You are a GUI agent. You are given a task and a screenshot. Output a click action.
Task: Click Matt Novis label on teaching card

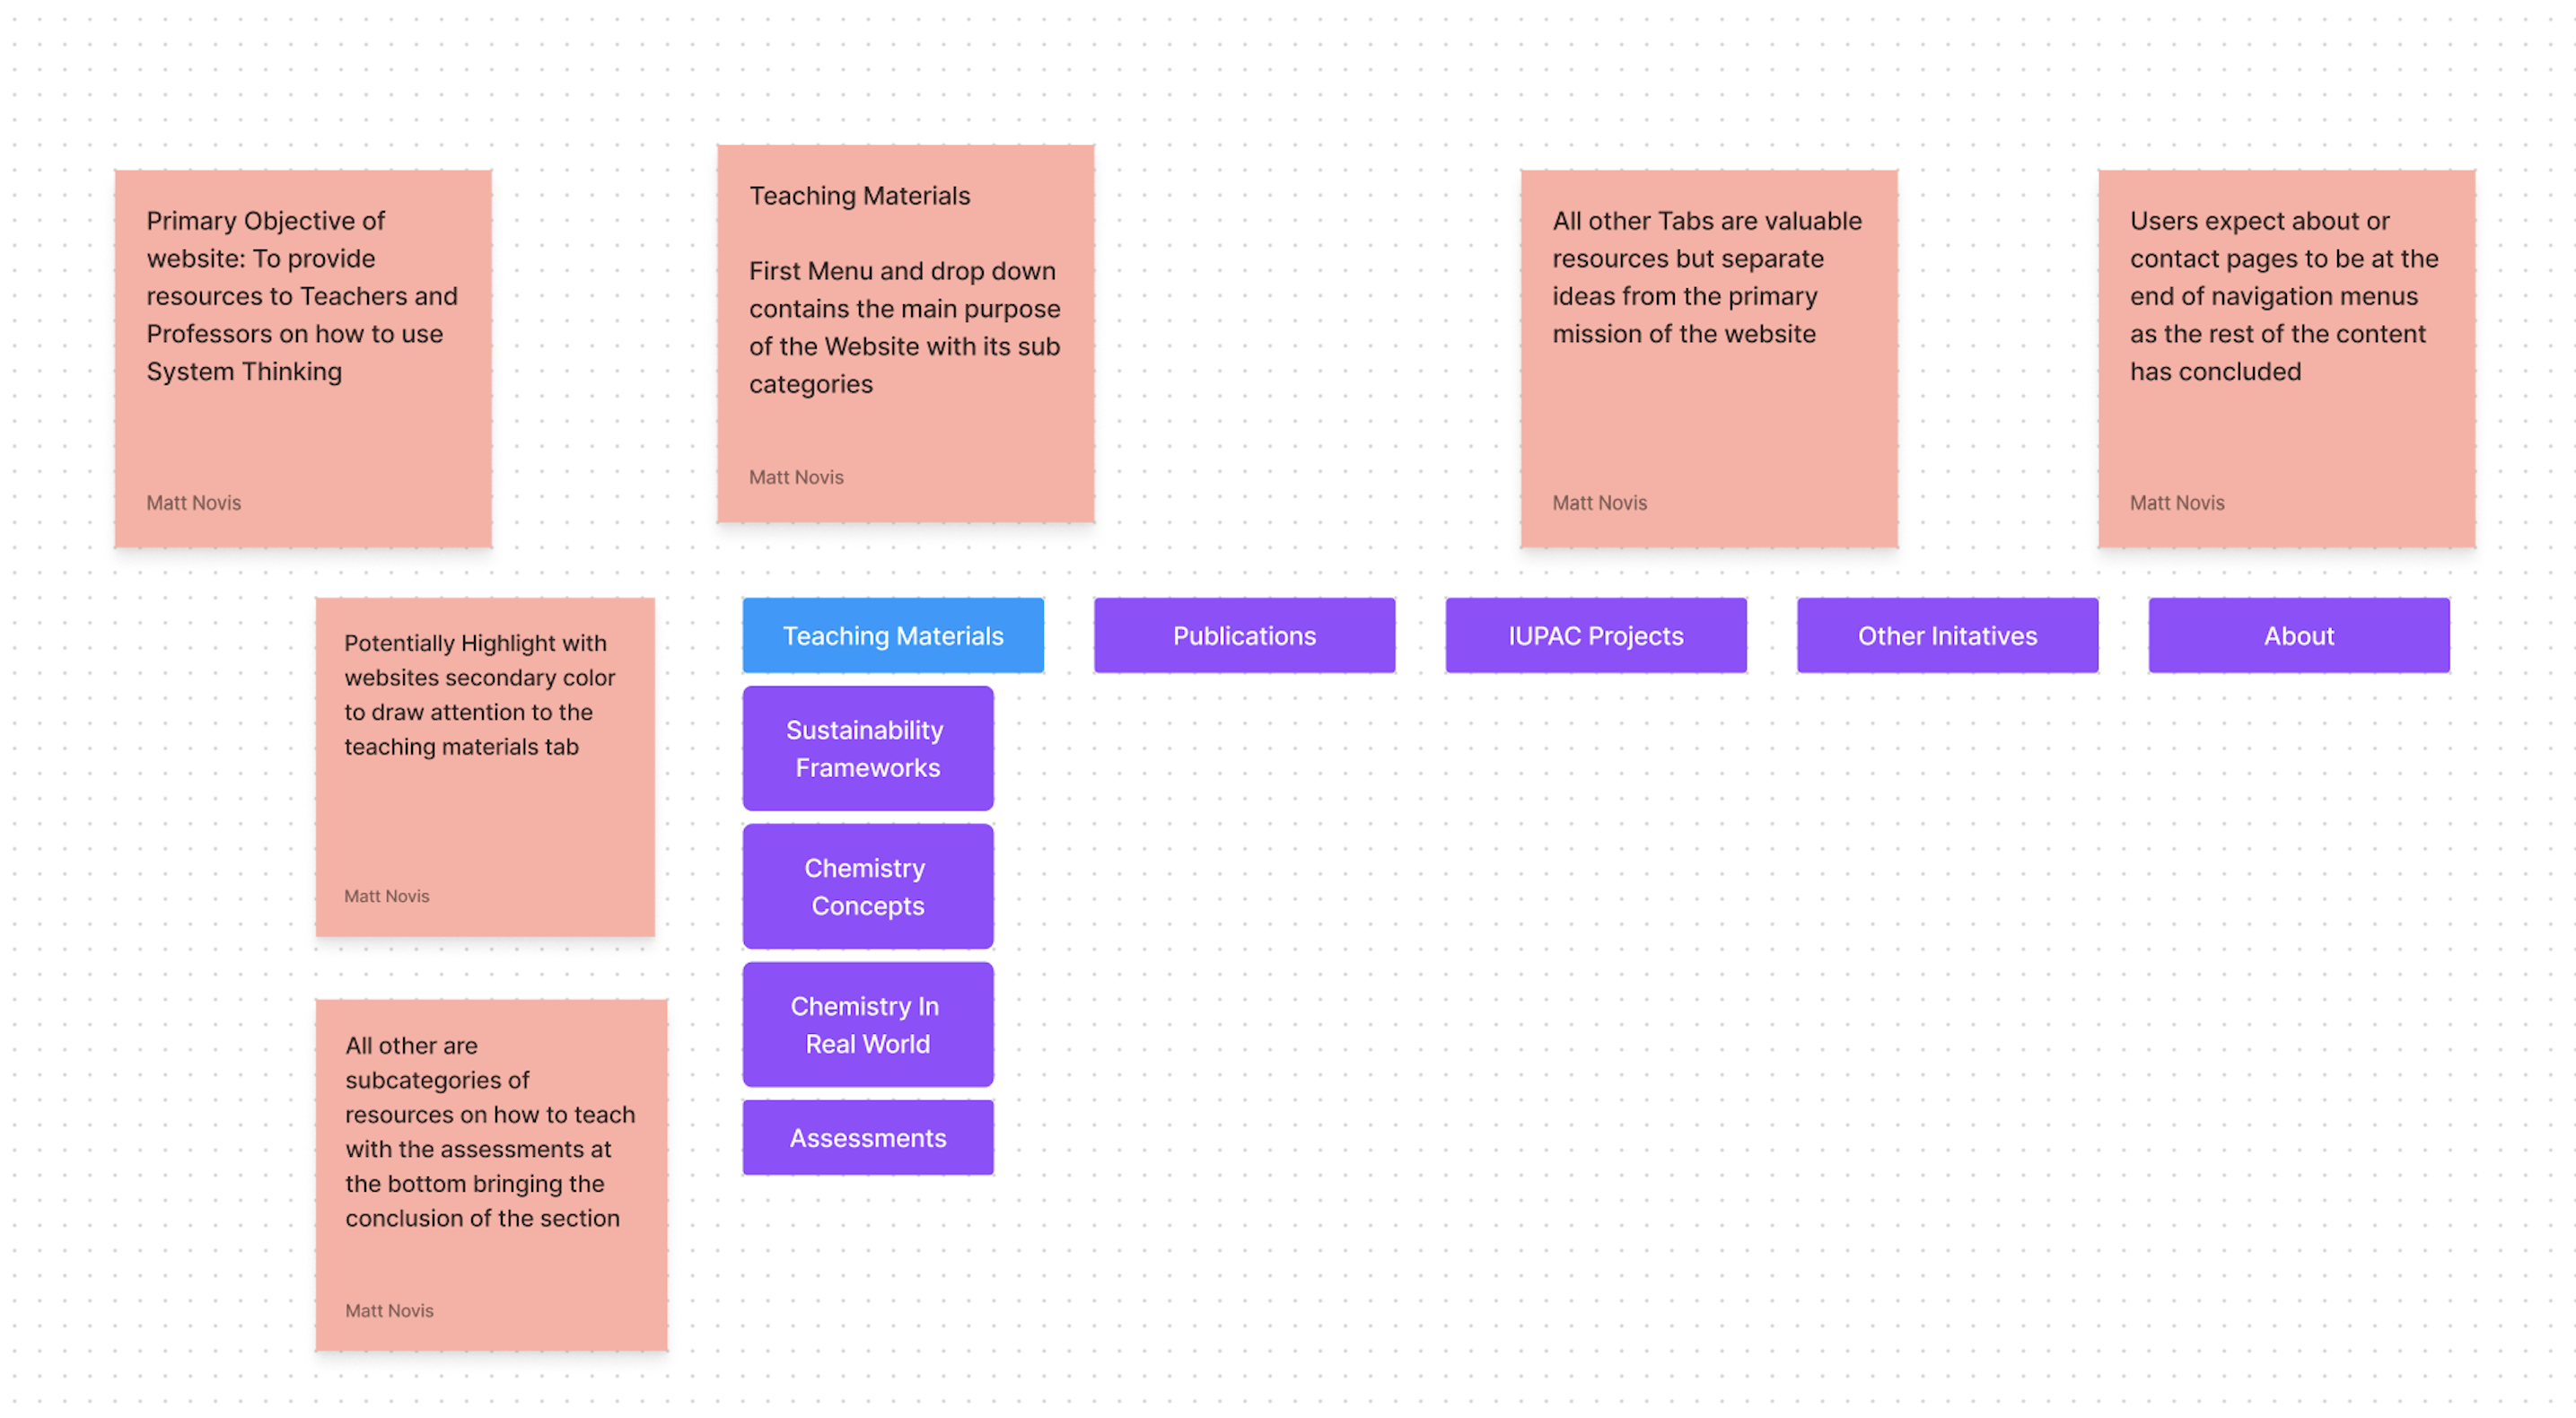click(794, 475)
